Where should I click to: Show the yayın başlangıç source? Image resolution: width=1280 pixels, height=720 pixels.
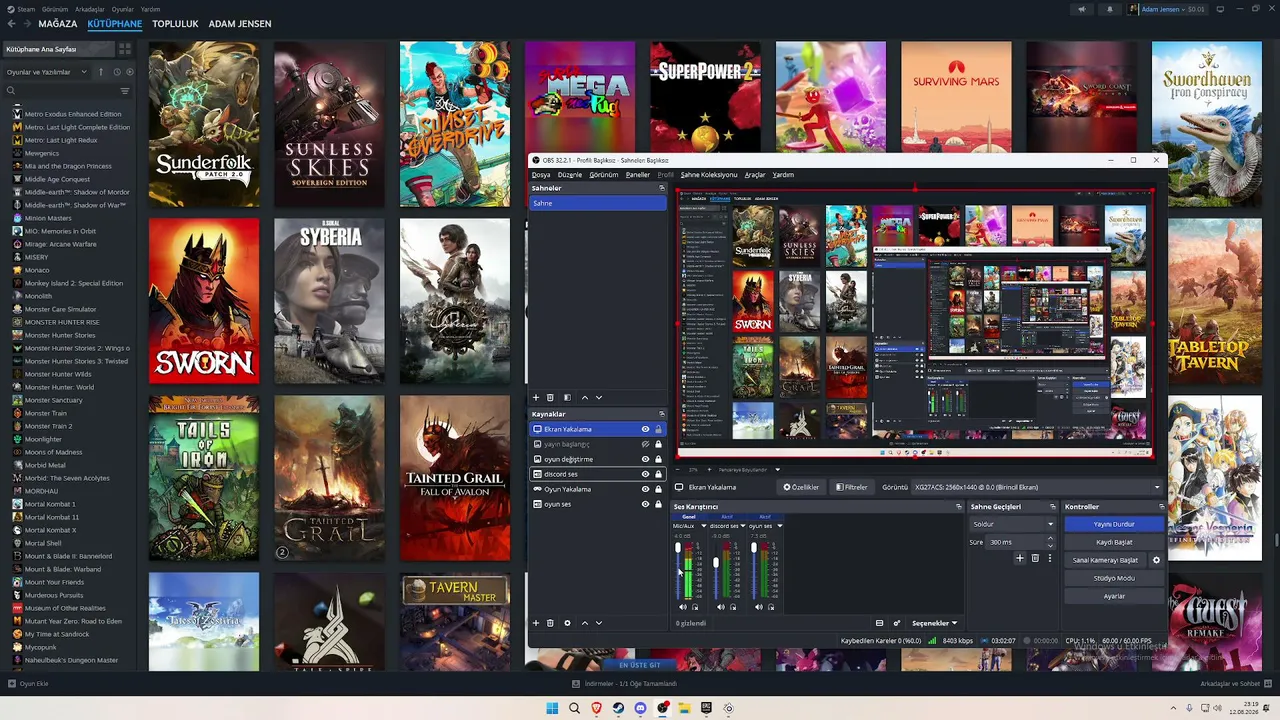tap(645, 444)
